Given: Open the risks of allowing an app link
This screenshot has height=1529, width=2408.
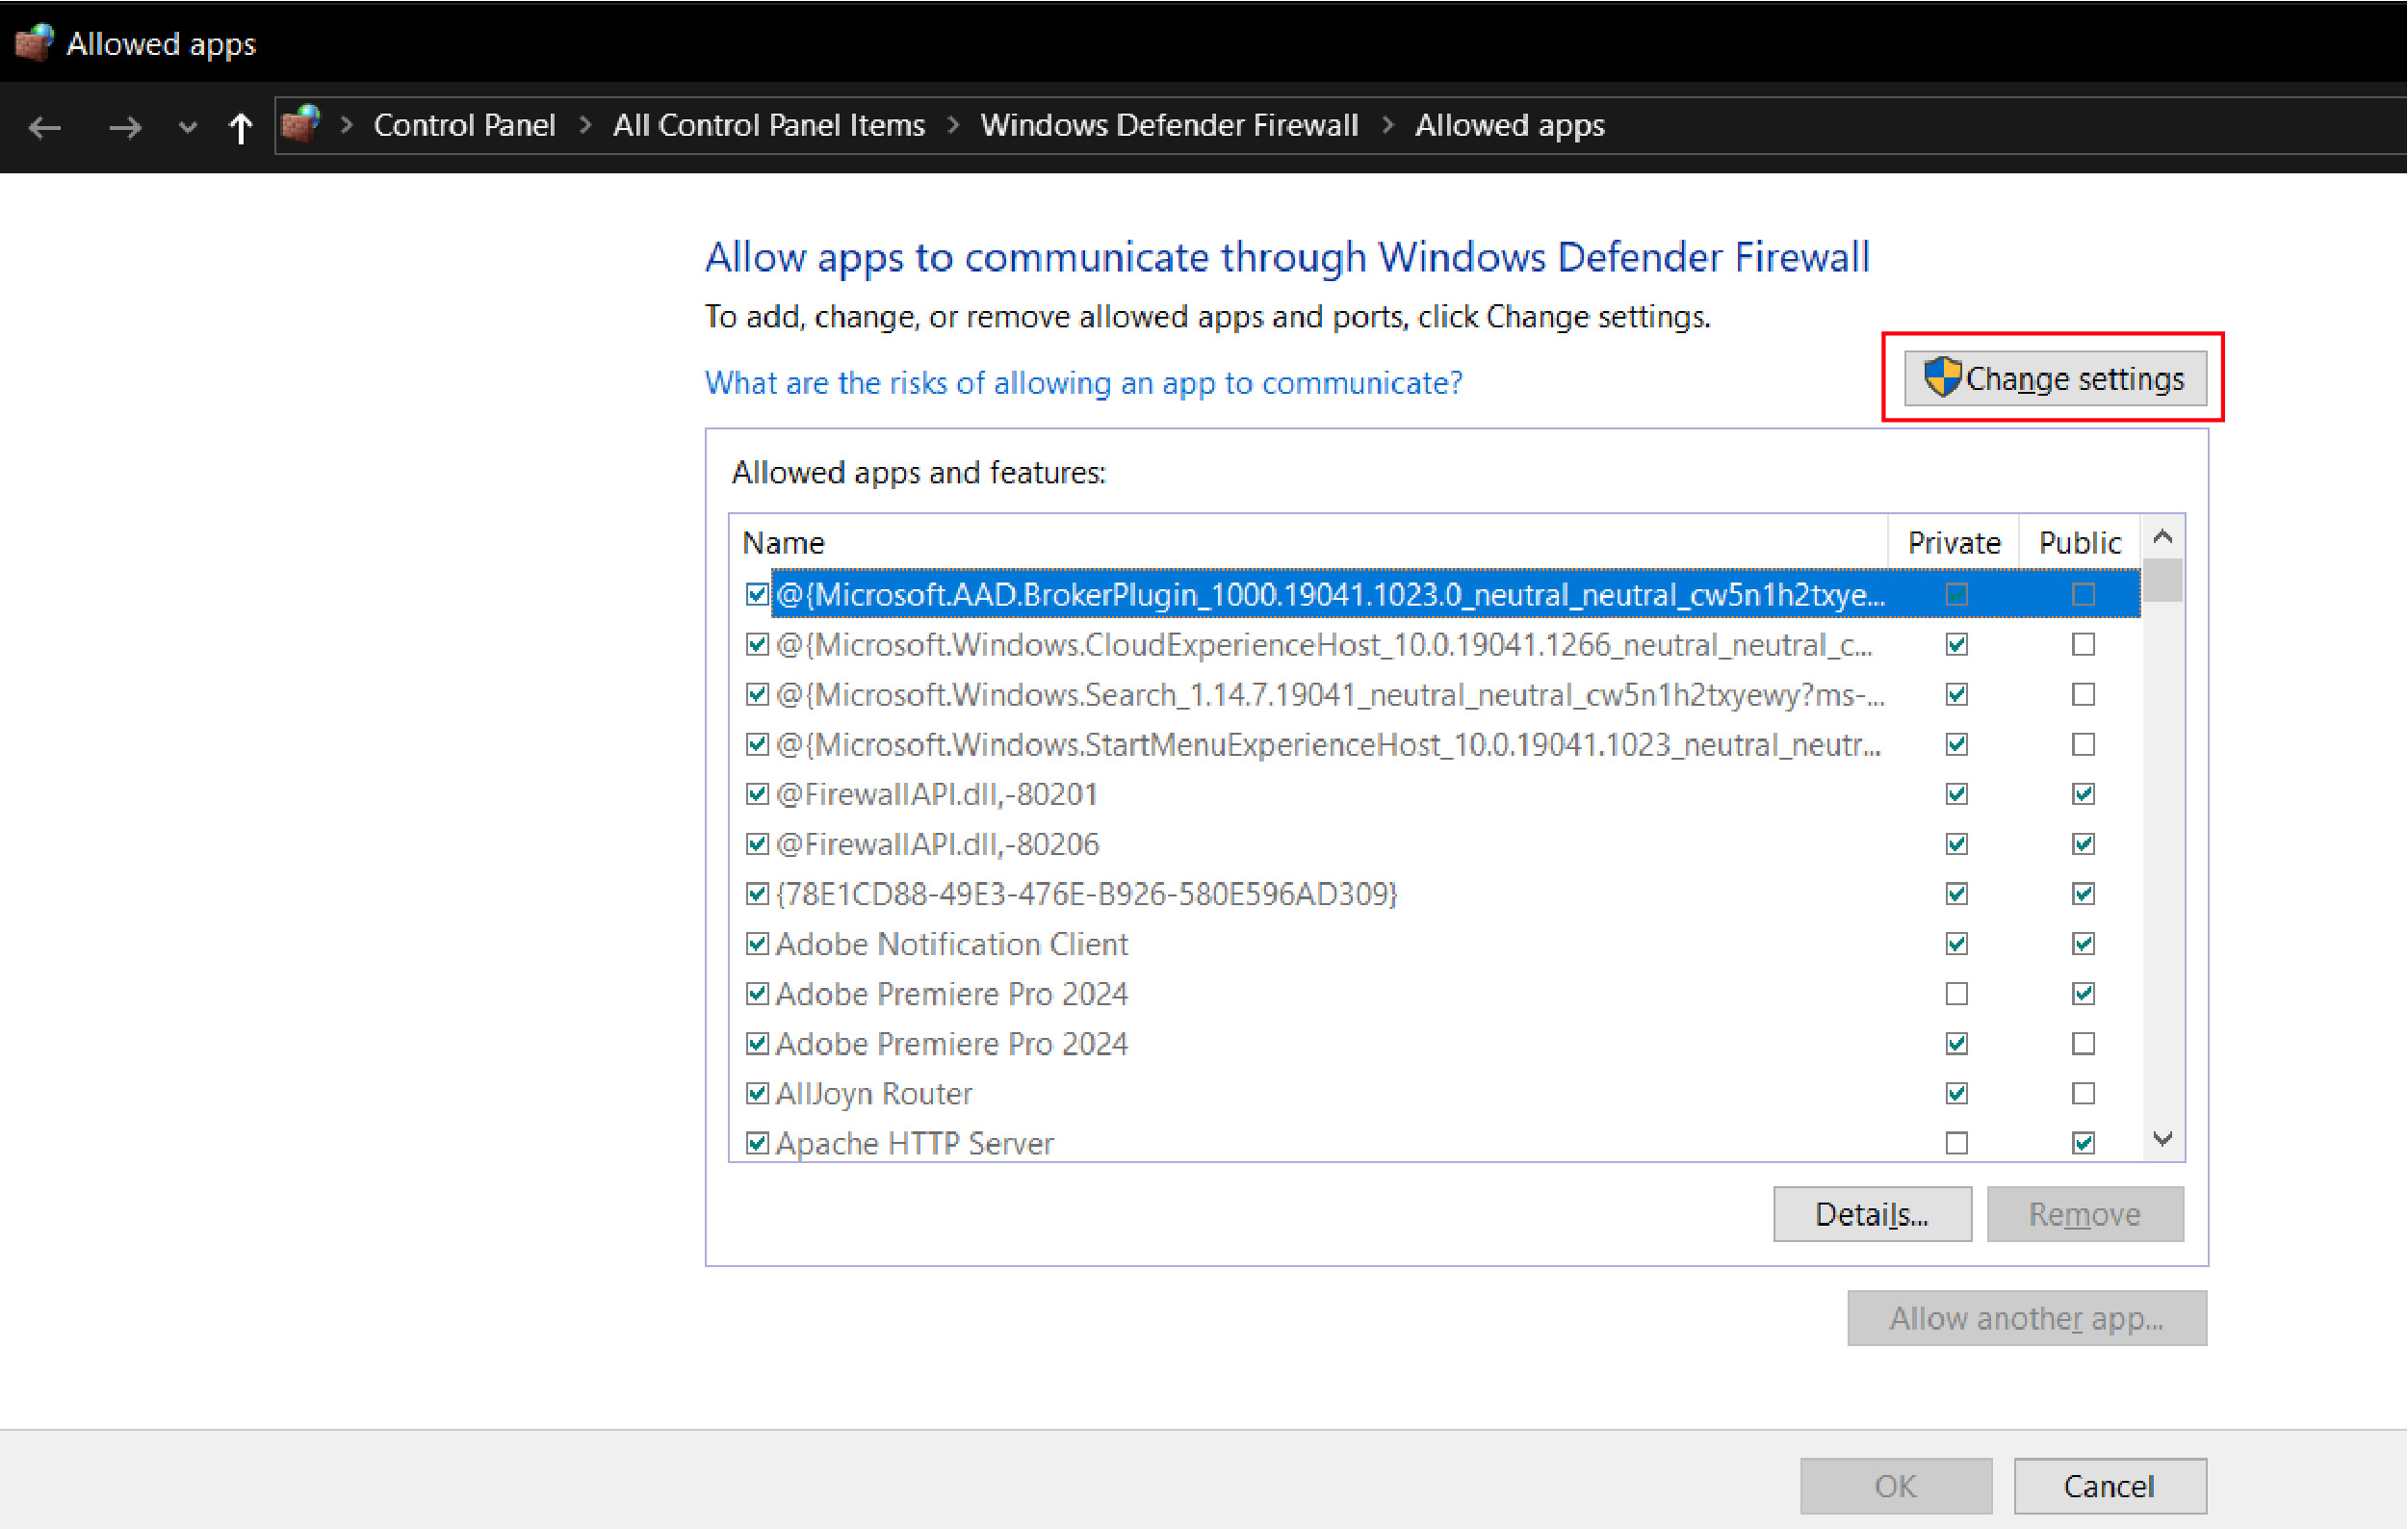Looking at the screenshot, I should [1083, 383].
